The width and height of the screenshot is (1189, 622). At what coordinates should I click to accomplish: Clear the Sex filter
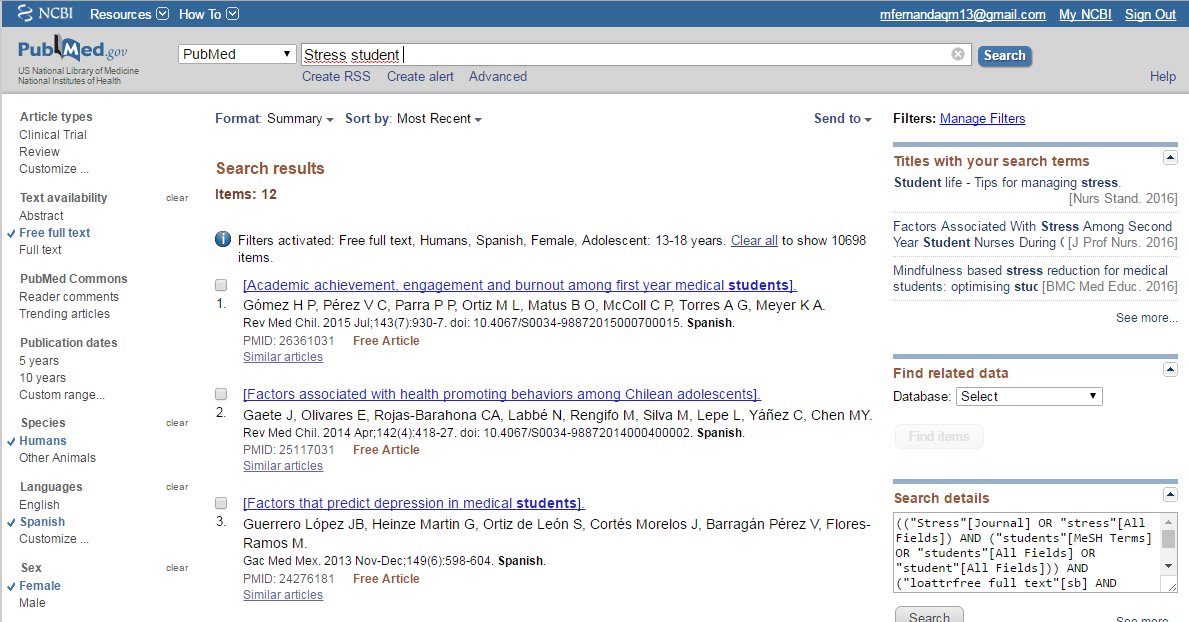coord(177,568)
